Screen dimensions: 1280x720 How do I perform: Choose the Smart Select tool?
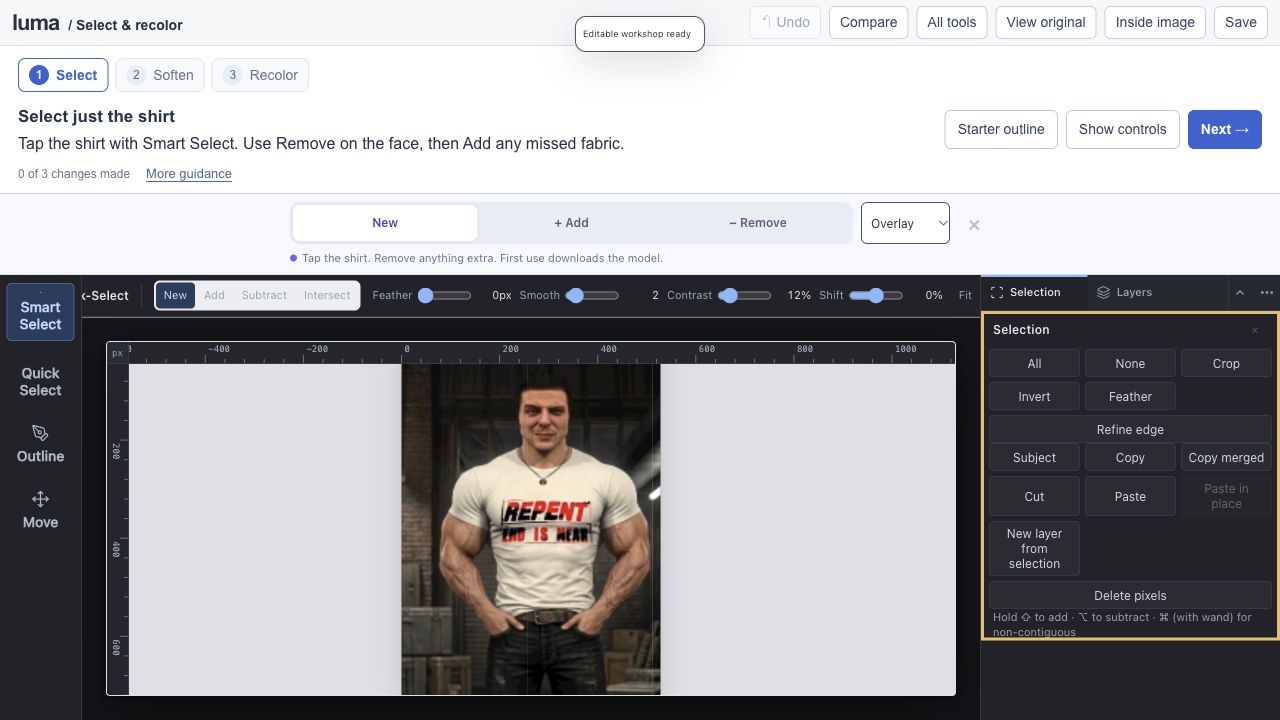pos(40,312)
